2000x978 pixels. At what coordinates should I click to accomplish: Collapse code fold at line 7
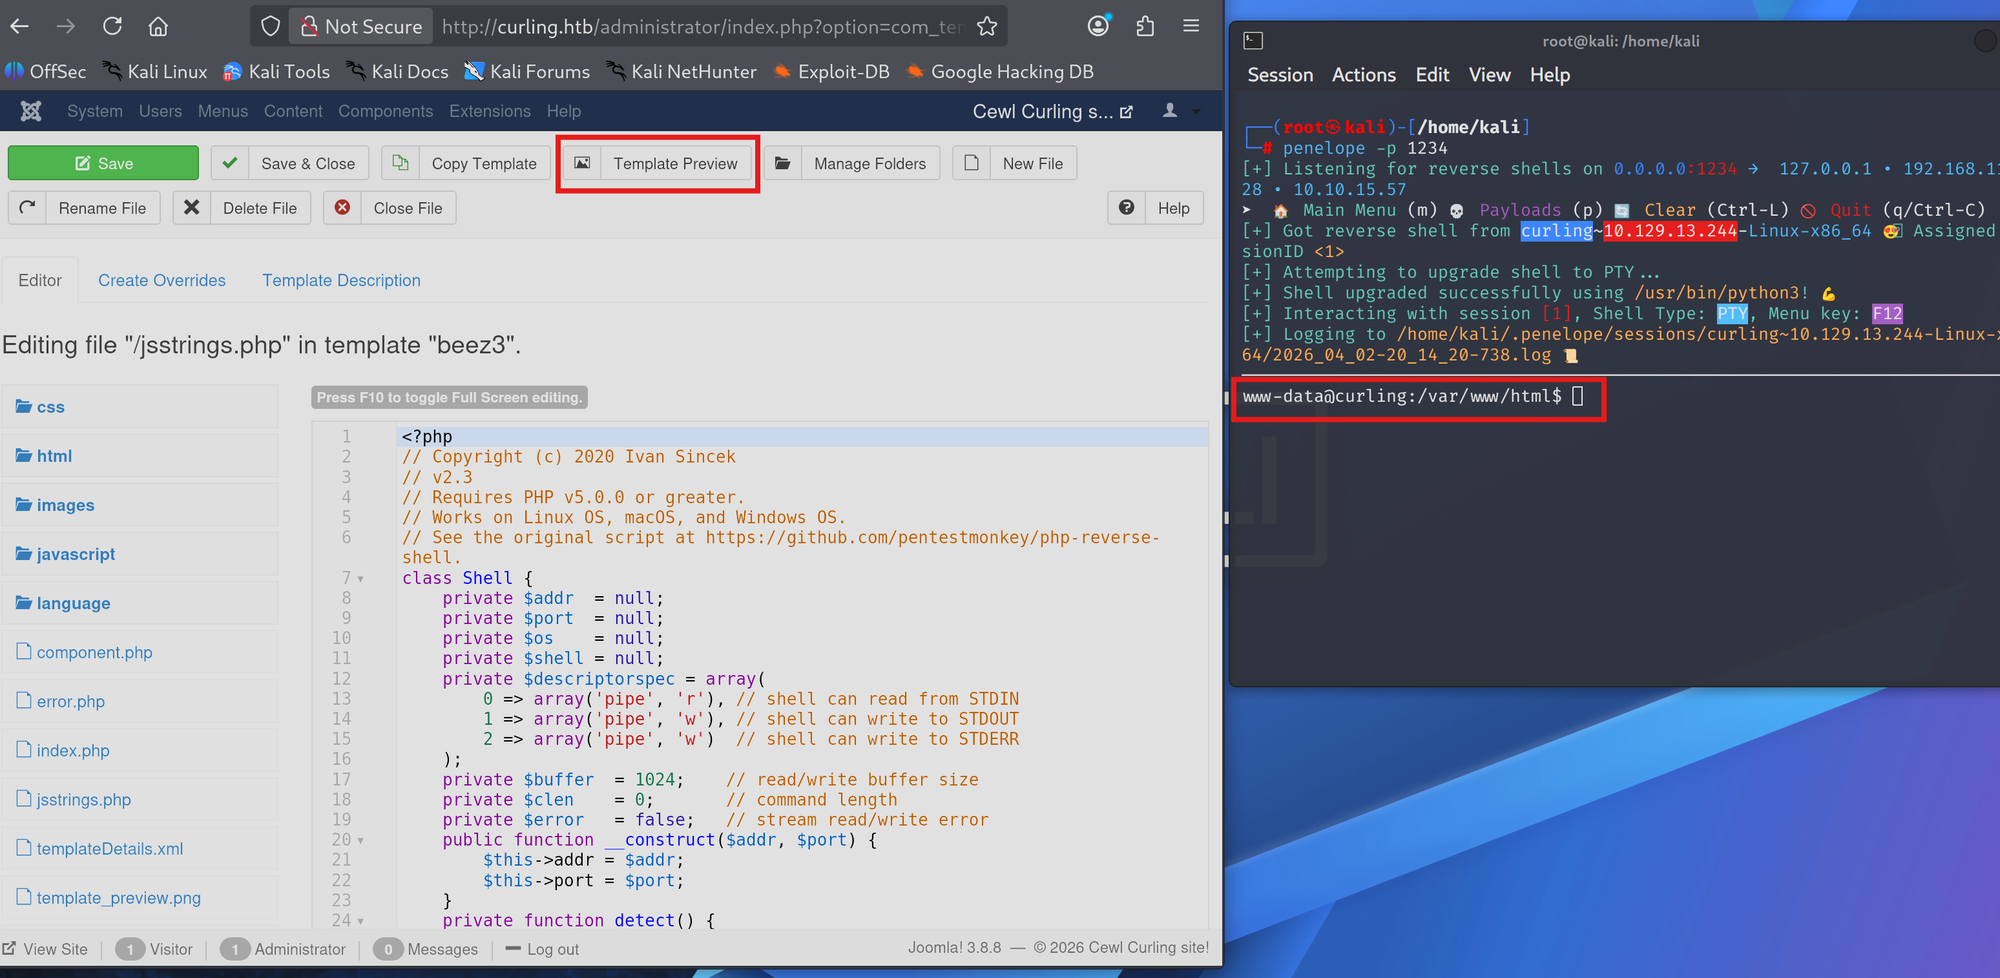360,579
